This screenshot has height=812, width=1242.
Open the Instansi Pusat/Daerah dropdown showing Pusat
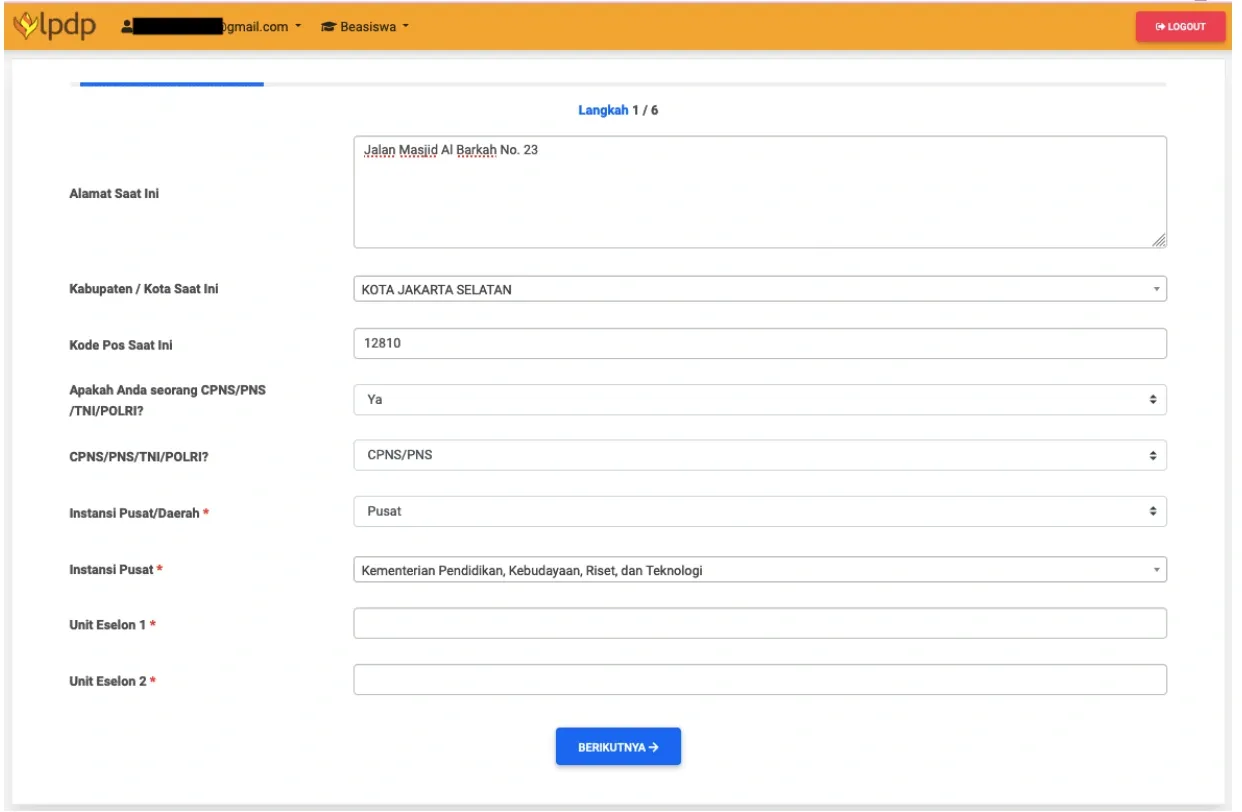(760, 511)
